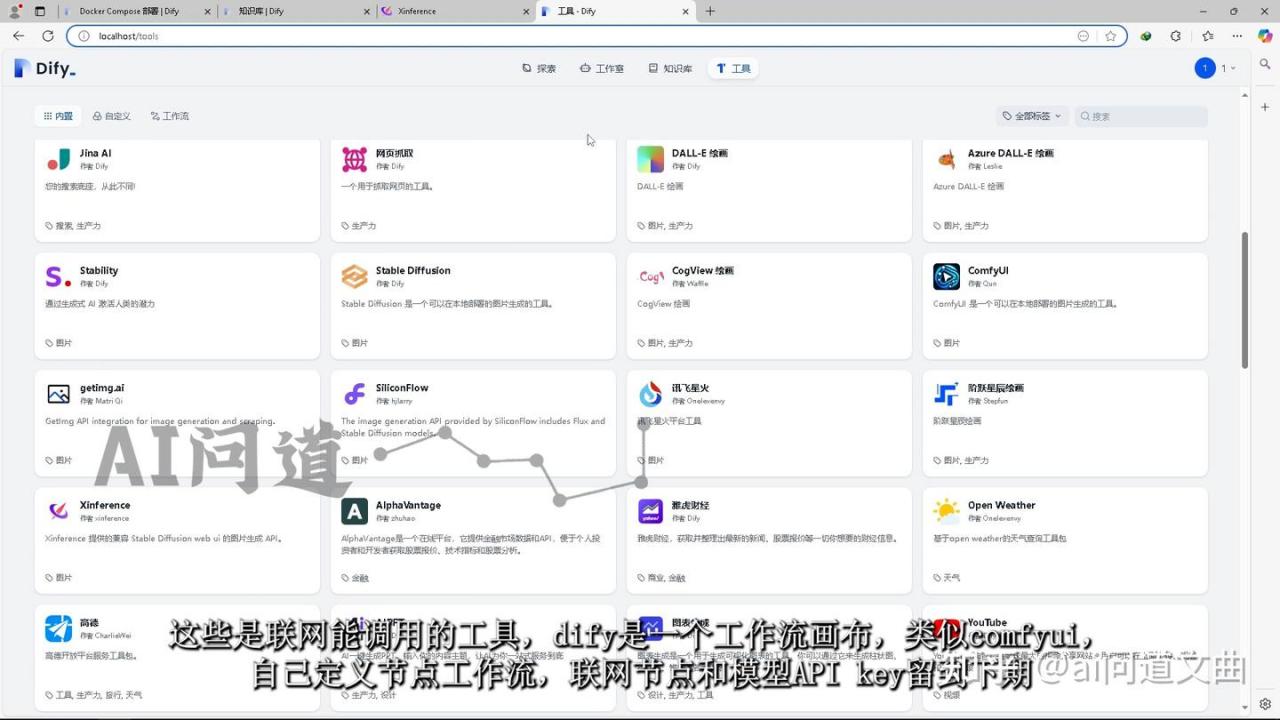Open Edge sidebar settings gear
1280x720 pixels.
[x=1266, y=703]
